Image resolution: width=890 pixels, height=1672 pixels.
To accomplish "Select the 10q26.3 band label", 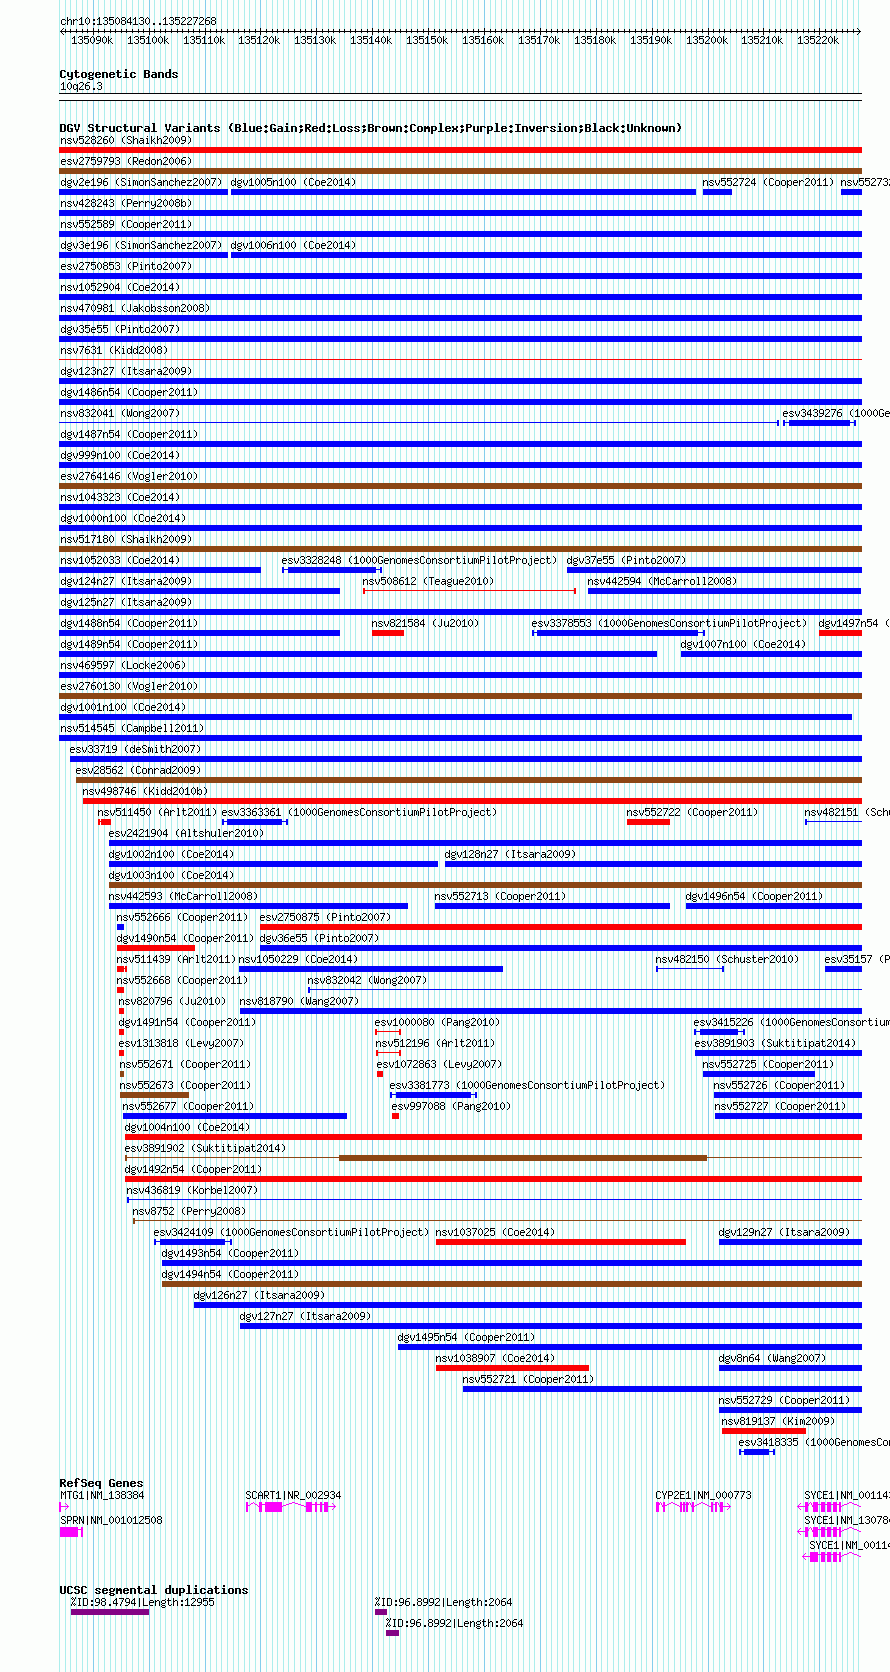I will pos(81,86).
